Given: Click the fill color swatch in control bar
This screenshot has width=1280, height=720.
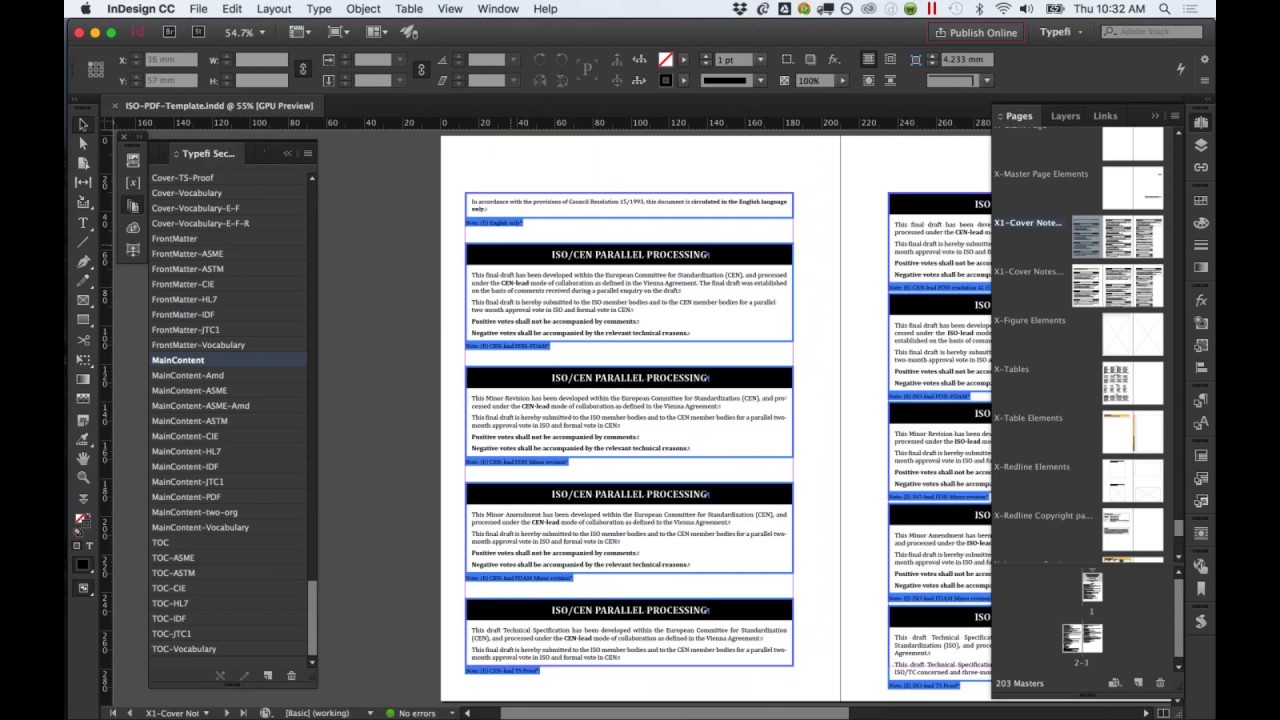Looking at the screenshot, I should coord(665,60).
